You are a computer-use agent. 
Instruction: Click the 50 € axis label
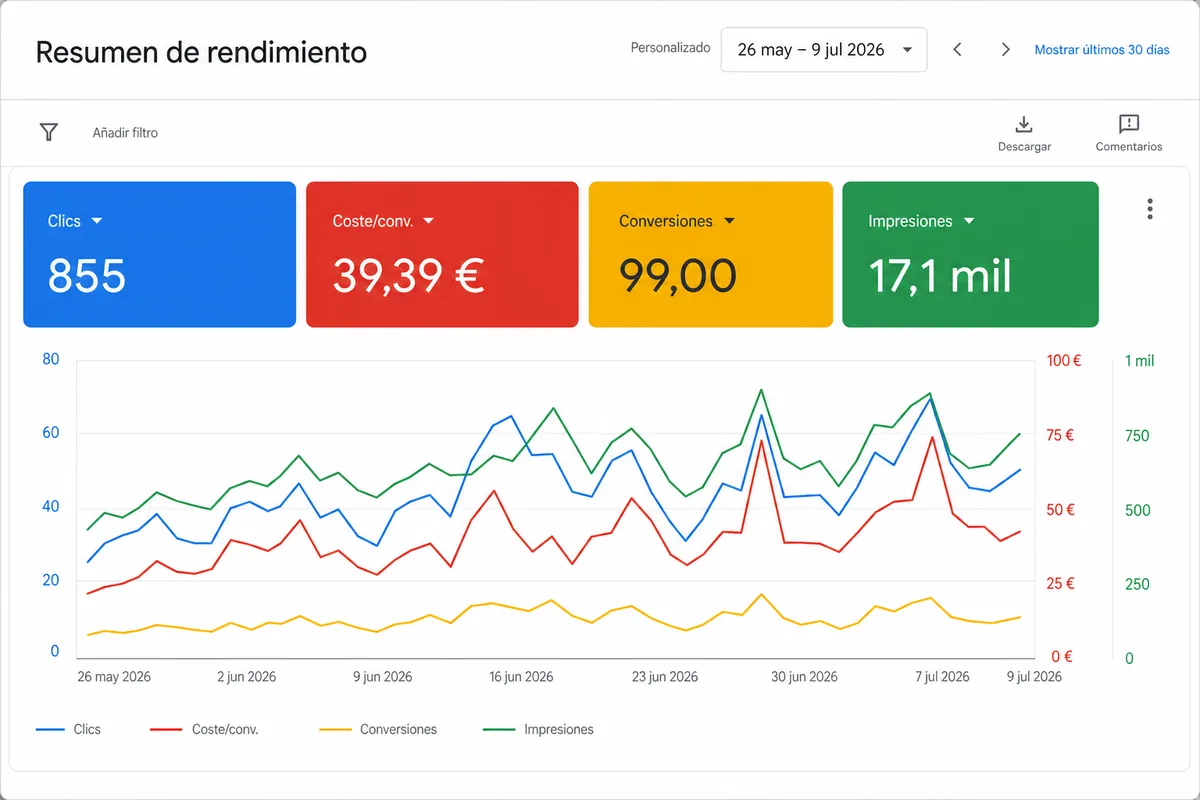coord(1061,510)
